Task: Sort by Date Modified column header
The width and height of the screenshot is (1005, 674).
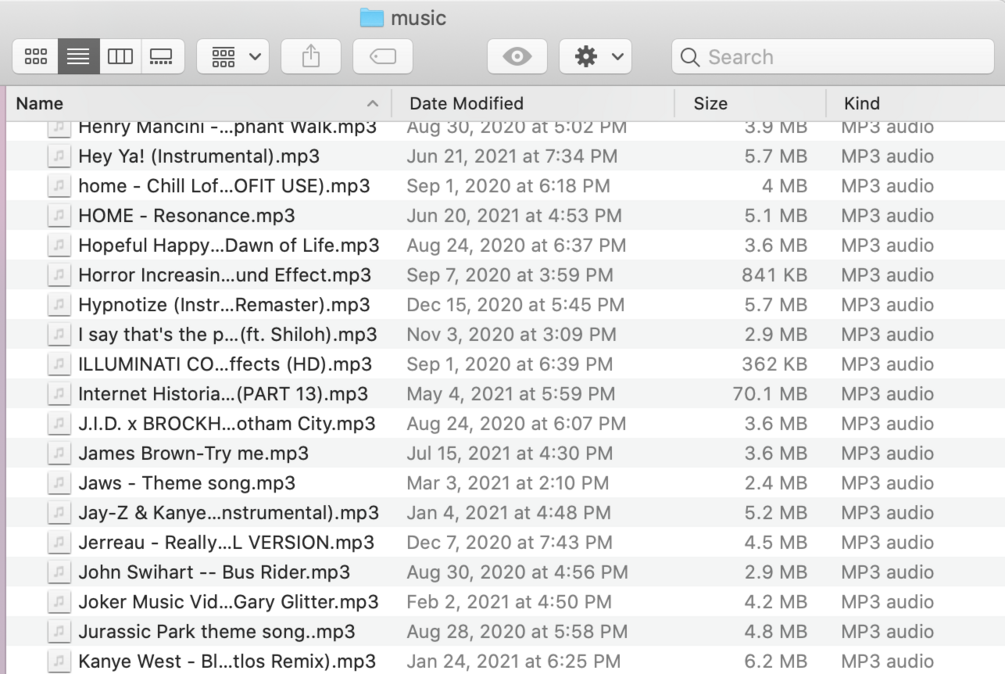Action: click(533, 103)
